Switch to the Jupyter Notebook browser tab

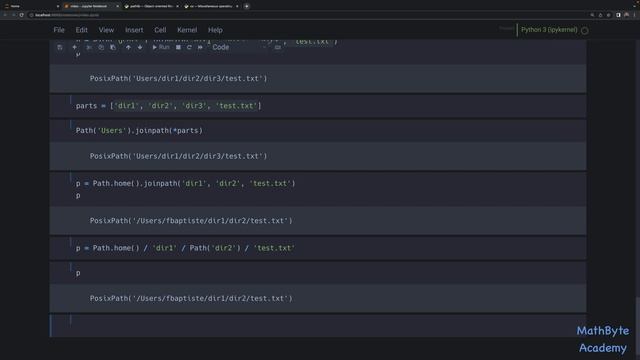pos(92,6)
